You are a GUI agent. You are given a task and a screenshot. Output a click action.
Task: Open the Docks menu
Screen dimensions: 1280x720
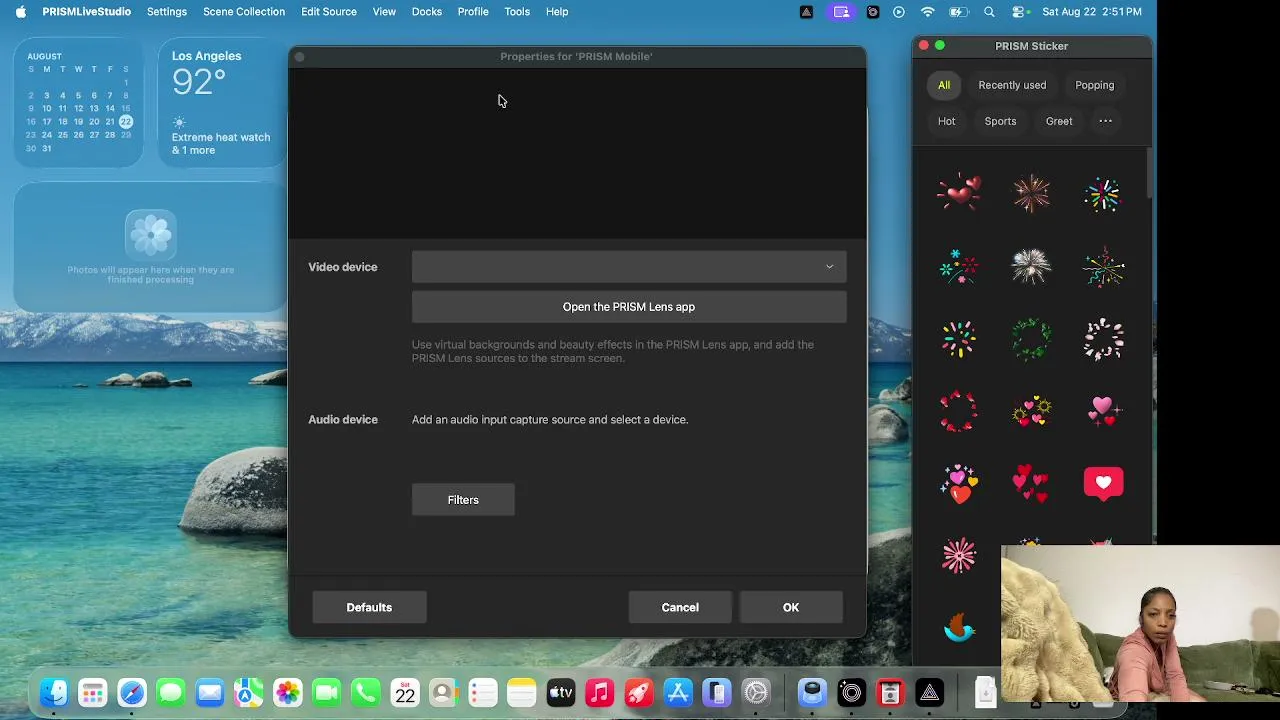coord(427,12)
